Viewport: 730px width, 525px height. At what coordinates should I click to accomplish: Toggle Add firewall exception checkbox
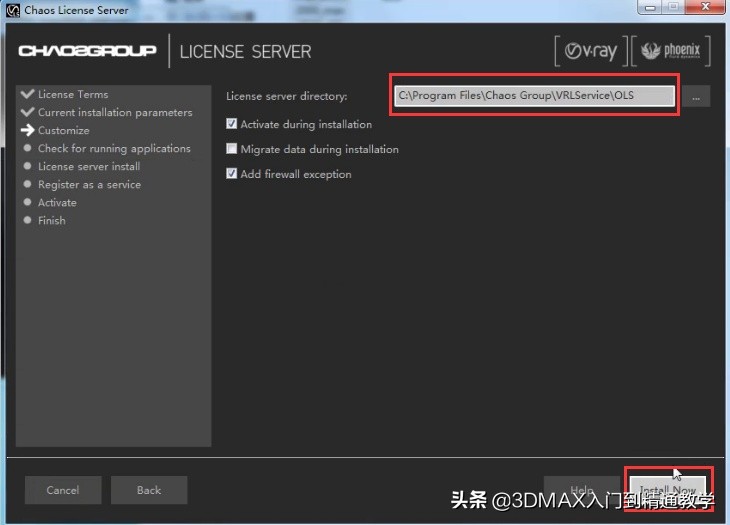231,174
